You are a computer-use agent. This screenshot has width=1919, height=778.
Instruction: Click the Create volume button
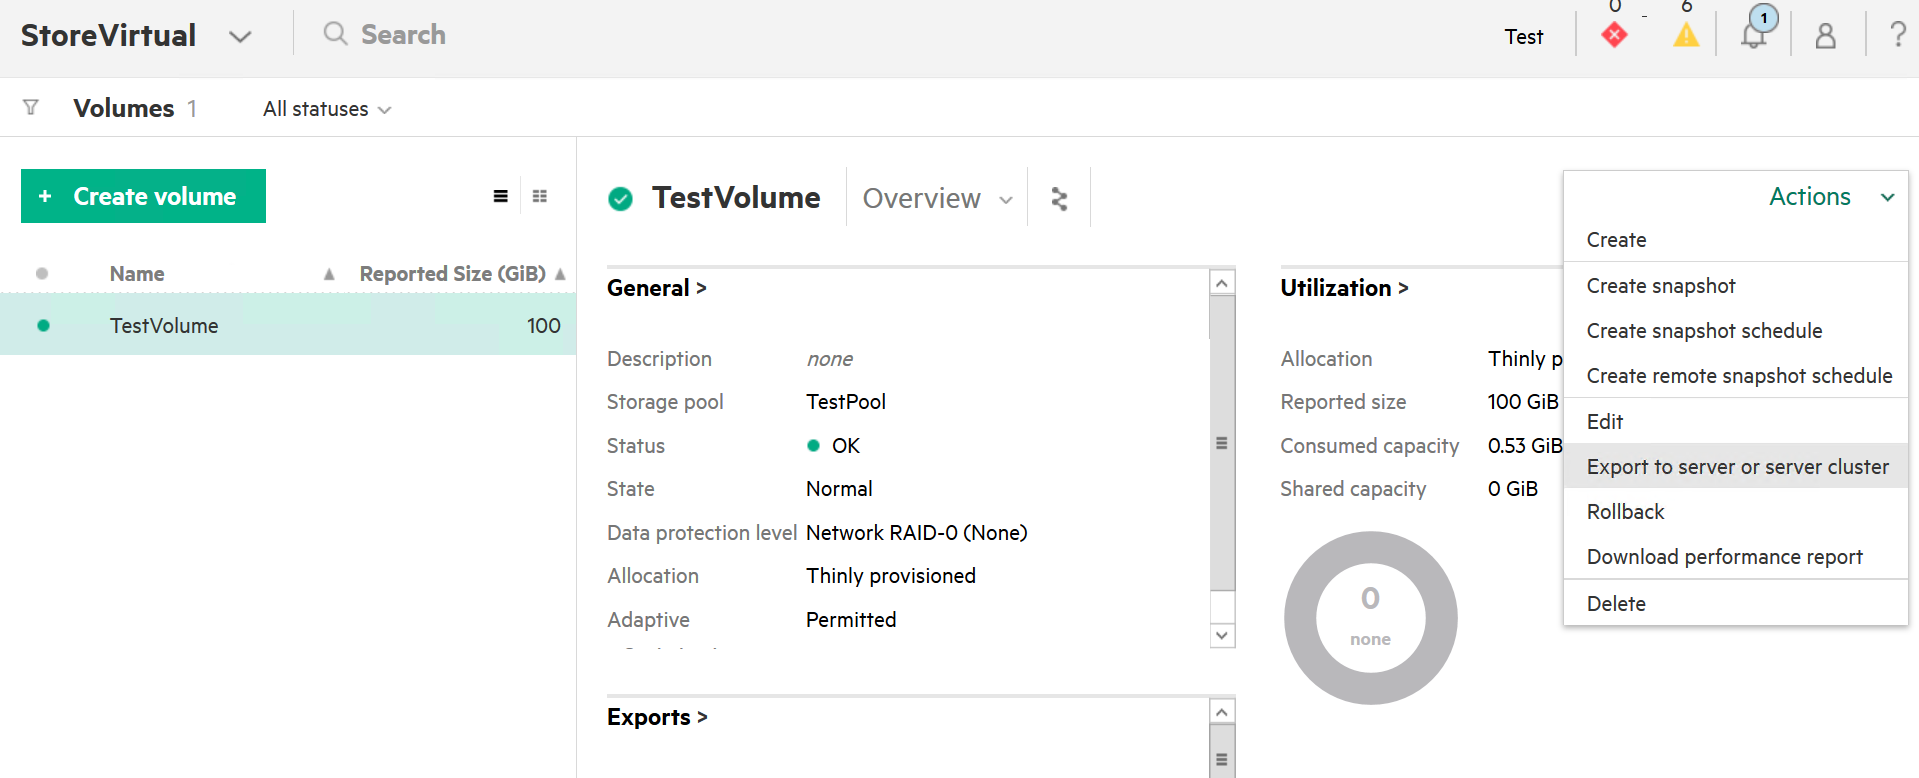click(143, 196)
